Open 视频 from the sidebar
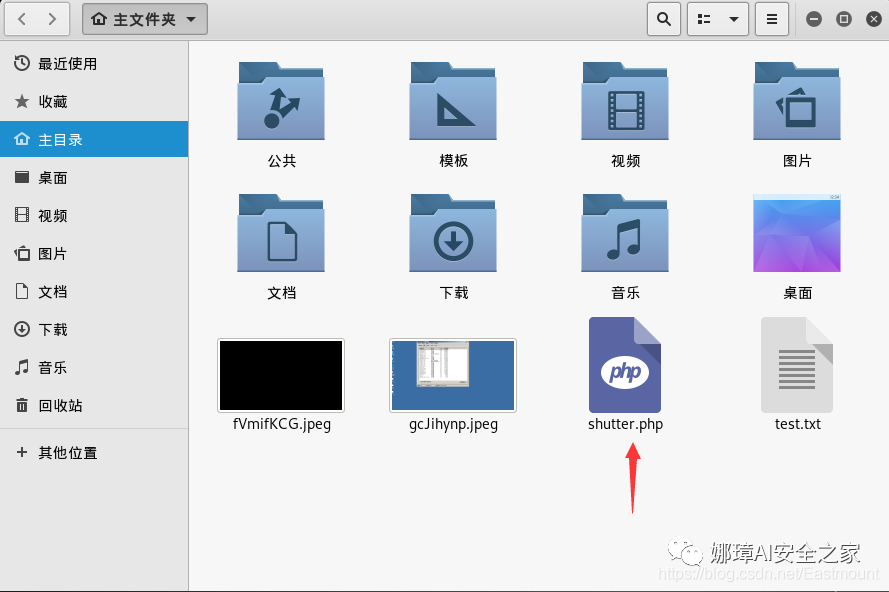Image resolution: width=889 pixels, height=592 pixels. coord(94,215)
